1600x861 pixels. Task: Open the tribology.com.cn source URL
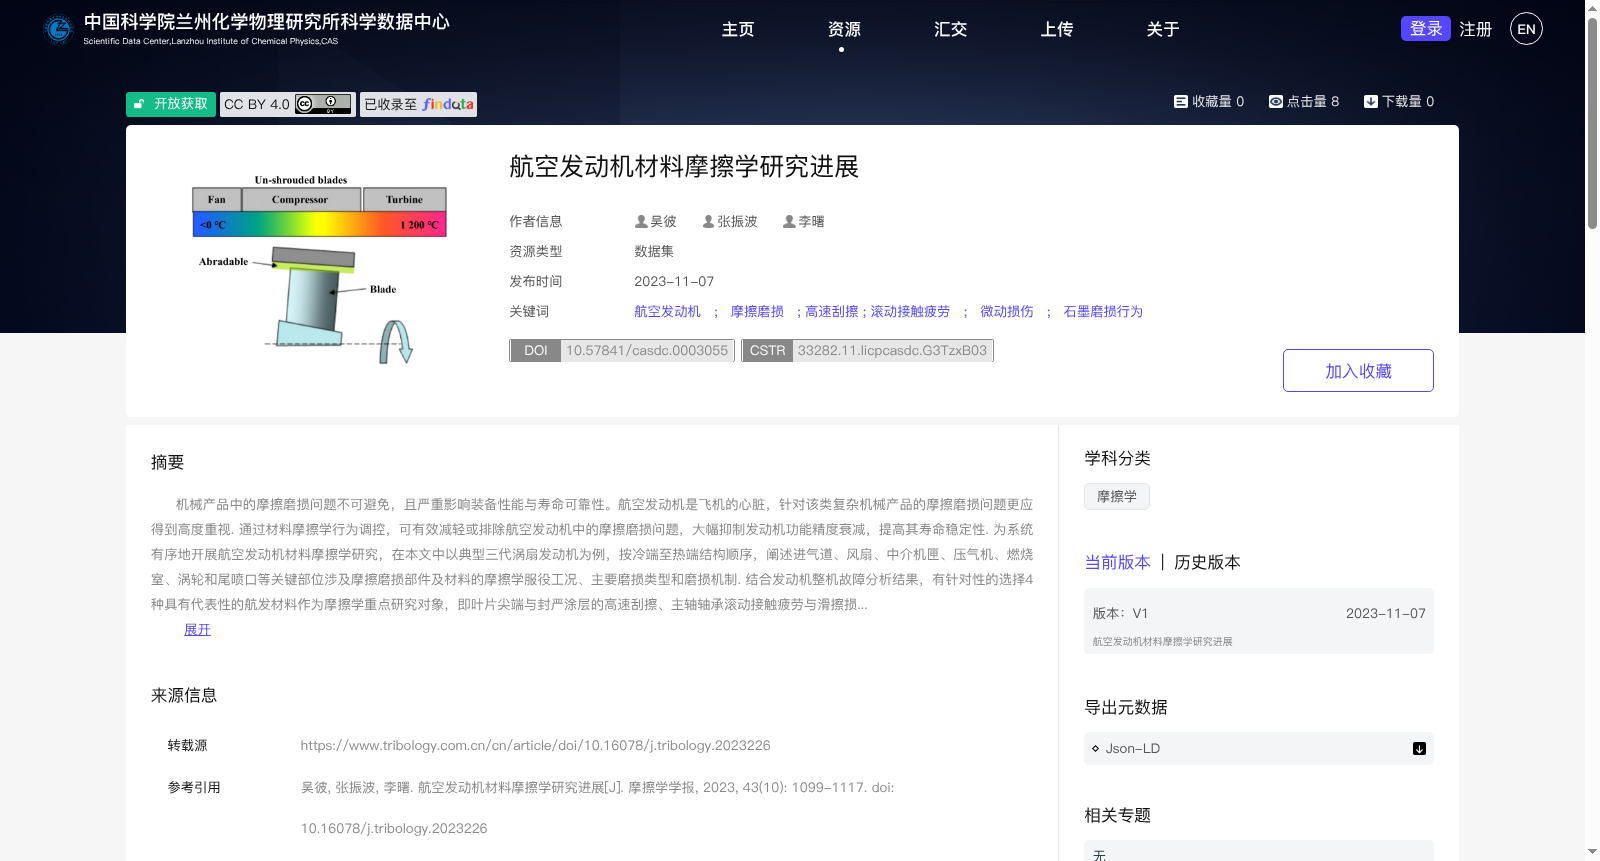[535, 745]
